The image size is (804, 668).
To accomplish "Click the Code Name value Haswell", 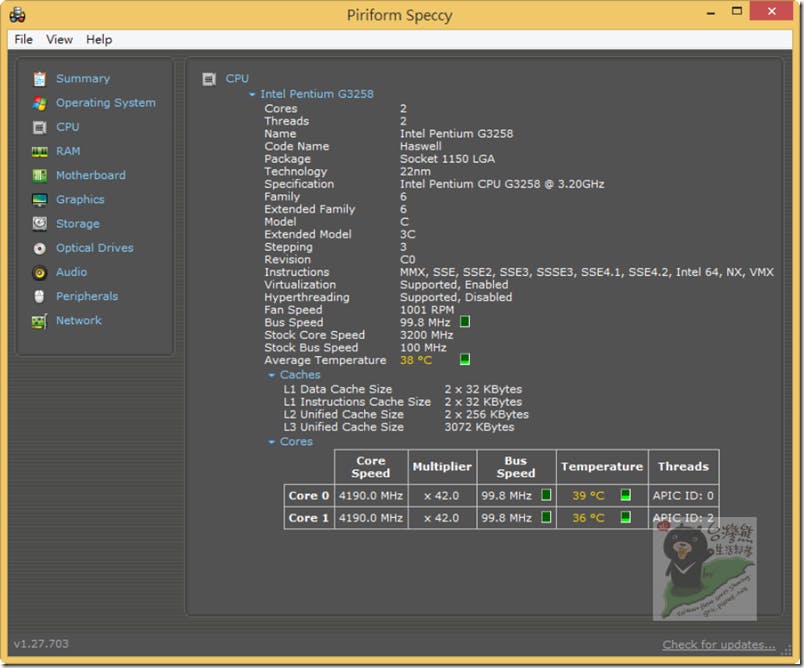I will pyautogui.click(x=420, y=146).
